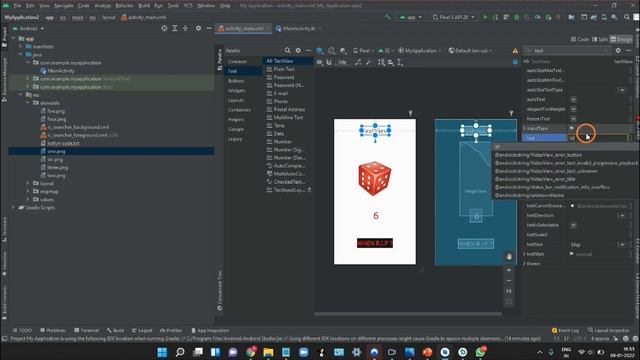This screenshot has width=640, height=360.
Task: Click the 0dp default margins button
Action: click(342, 62)
